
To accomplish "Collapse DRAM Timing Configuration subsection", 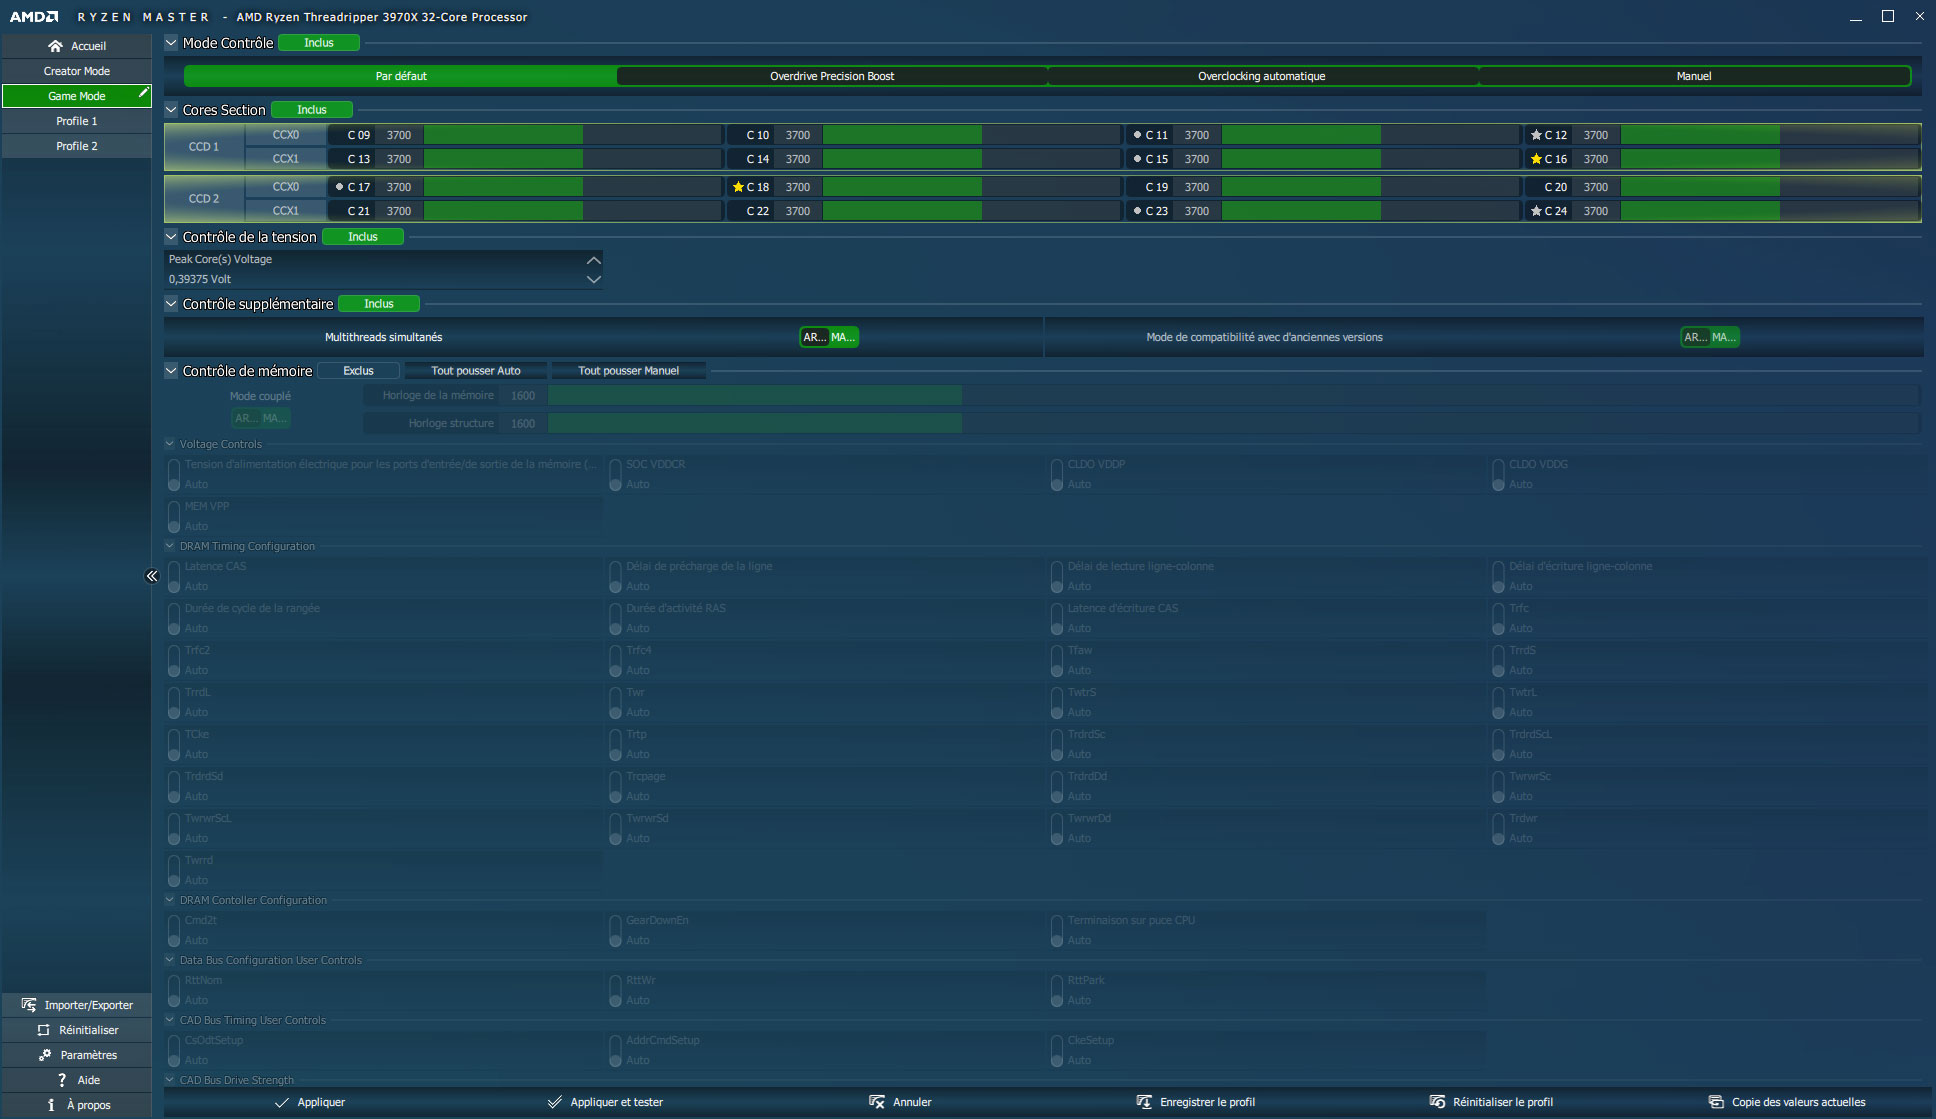I will click(x=170, y=546).
